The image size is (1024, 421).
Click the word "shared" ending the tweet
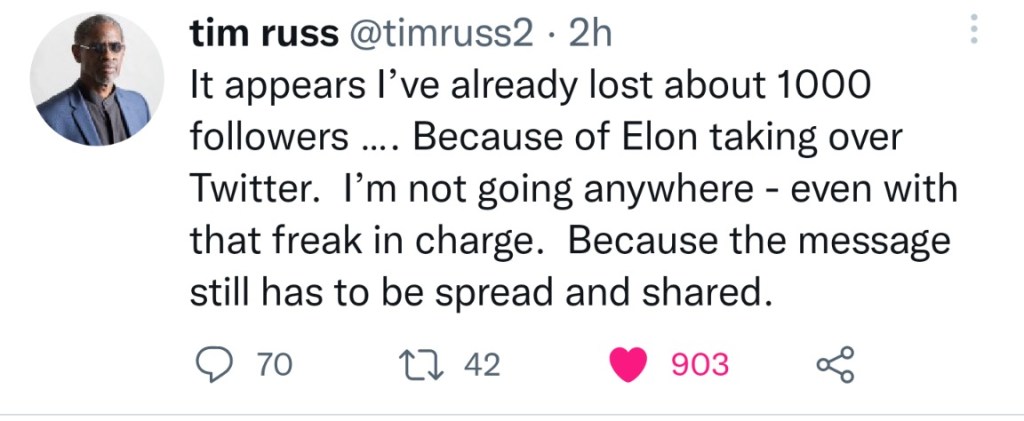[709, 292]
